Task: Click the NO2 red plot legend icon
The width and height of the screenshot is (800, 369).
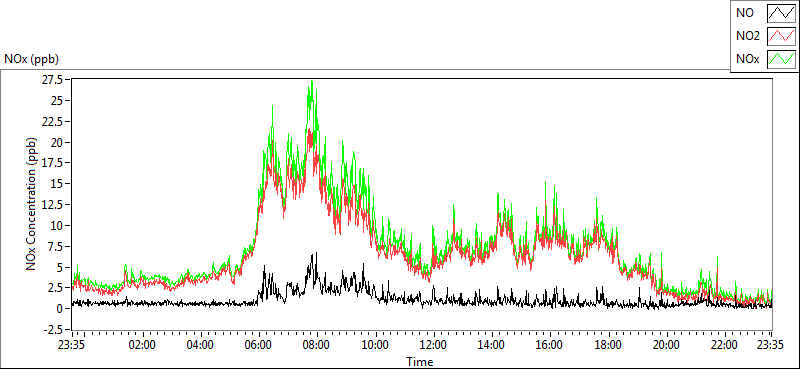Action: click(x=781, y=36)
